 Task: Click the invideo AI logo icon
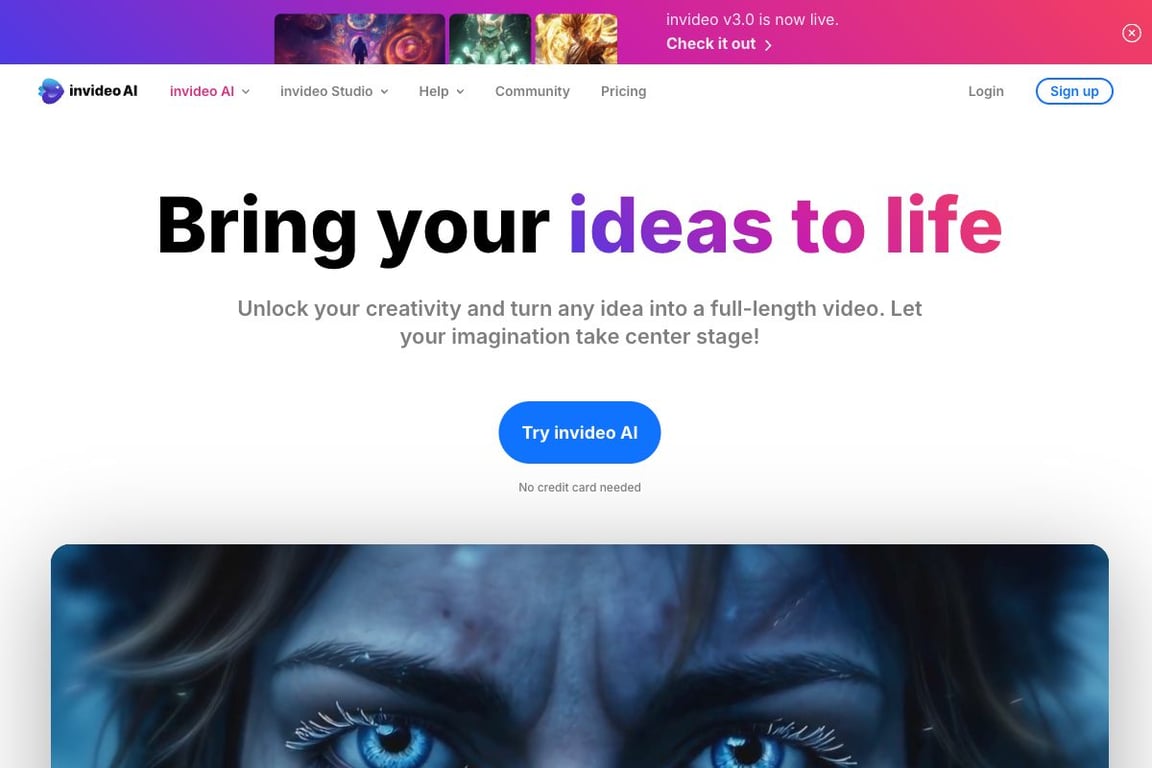pyautogui.click(x=51, y=91)
